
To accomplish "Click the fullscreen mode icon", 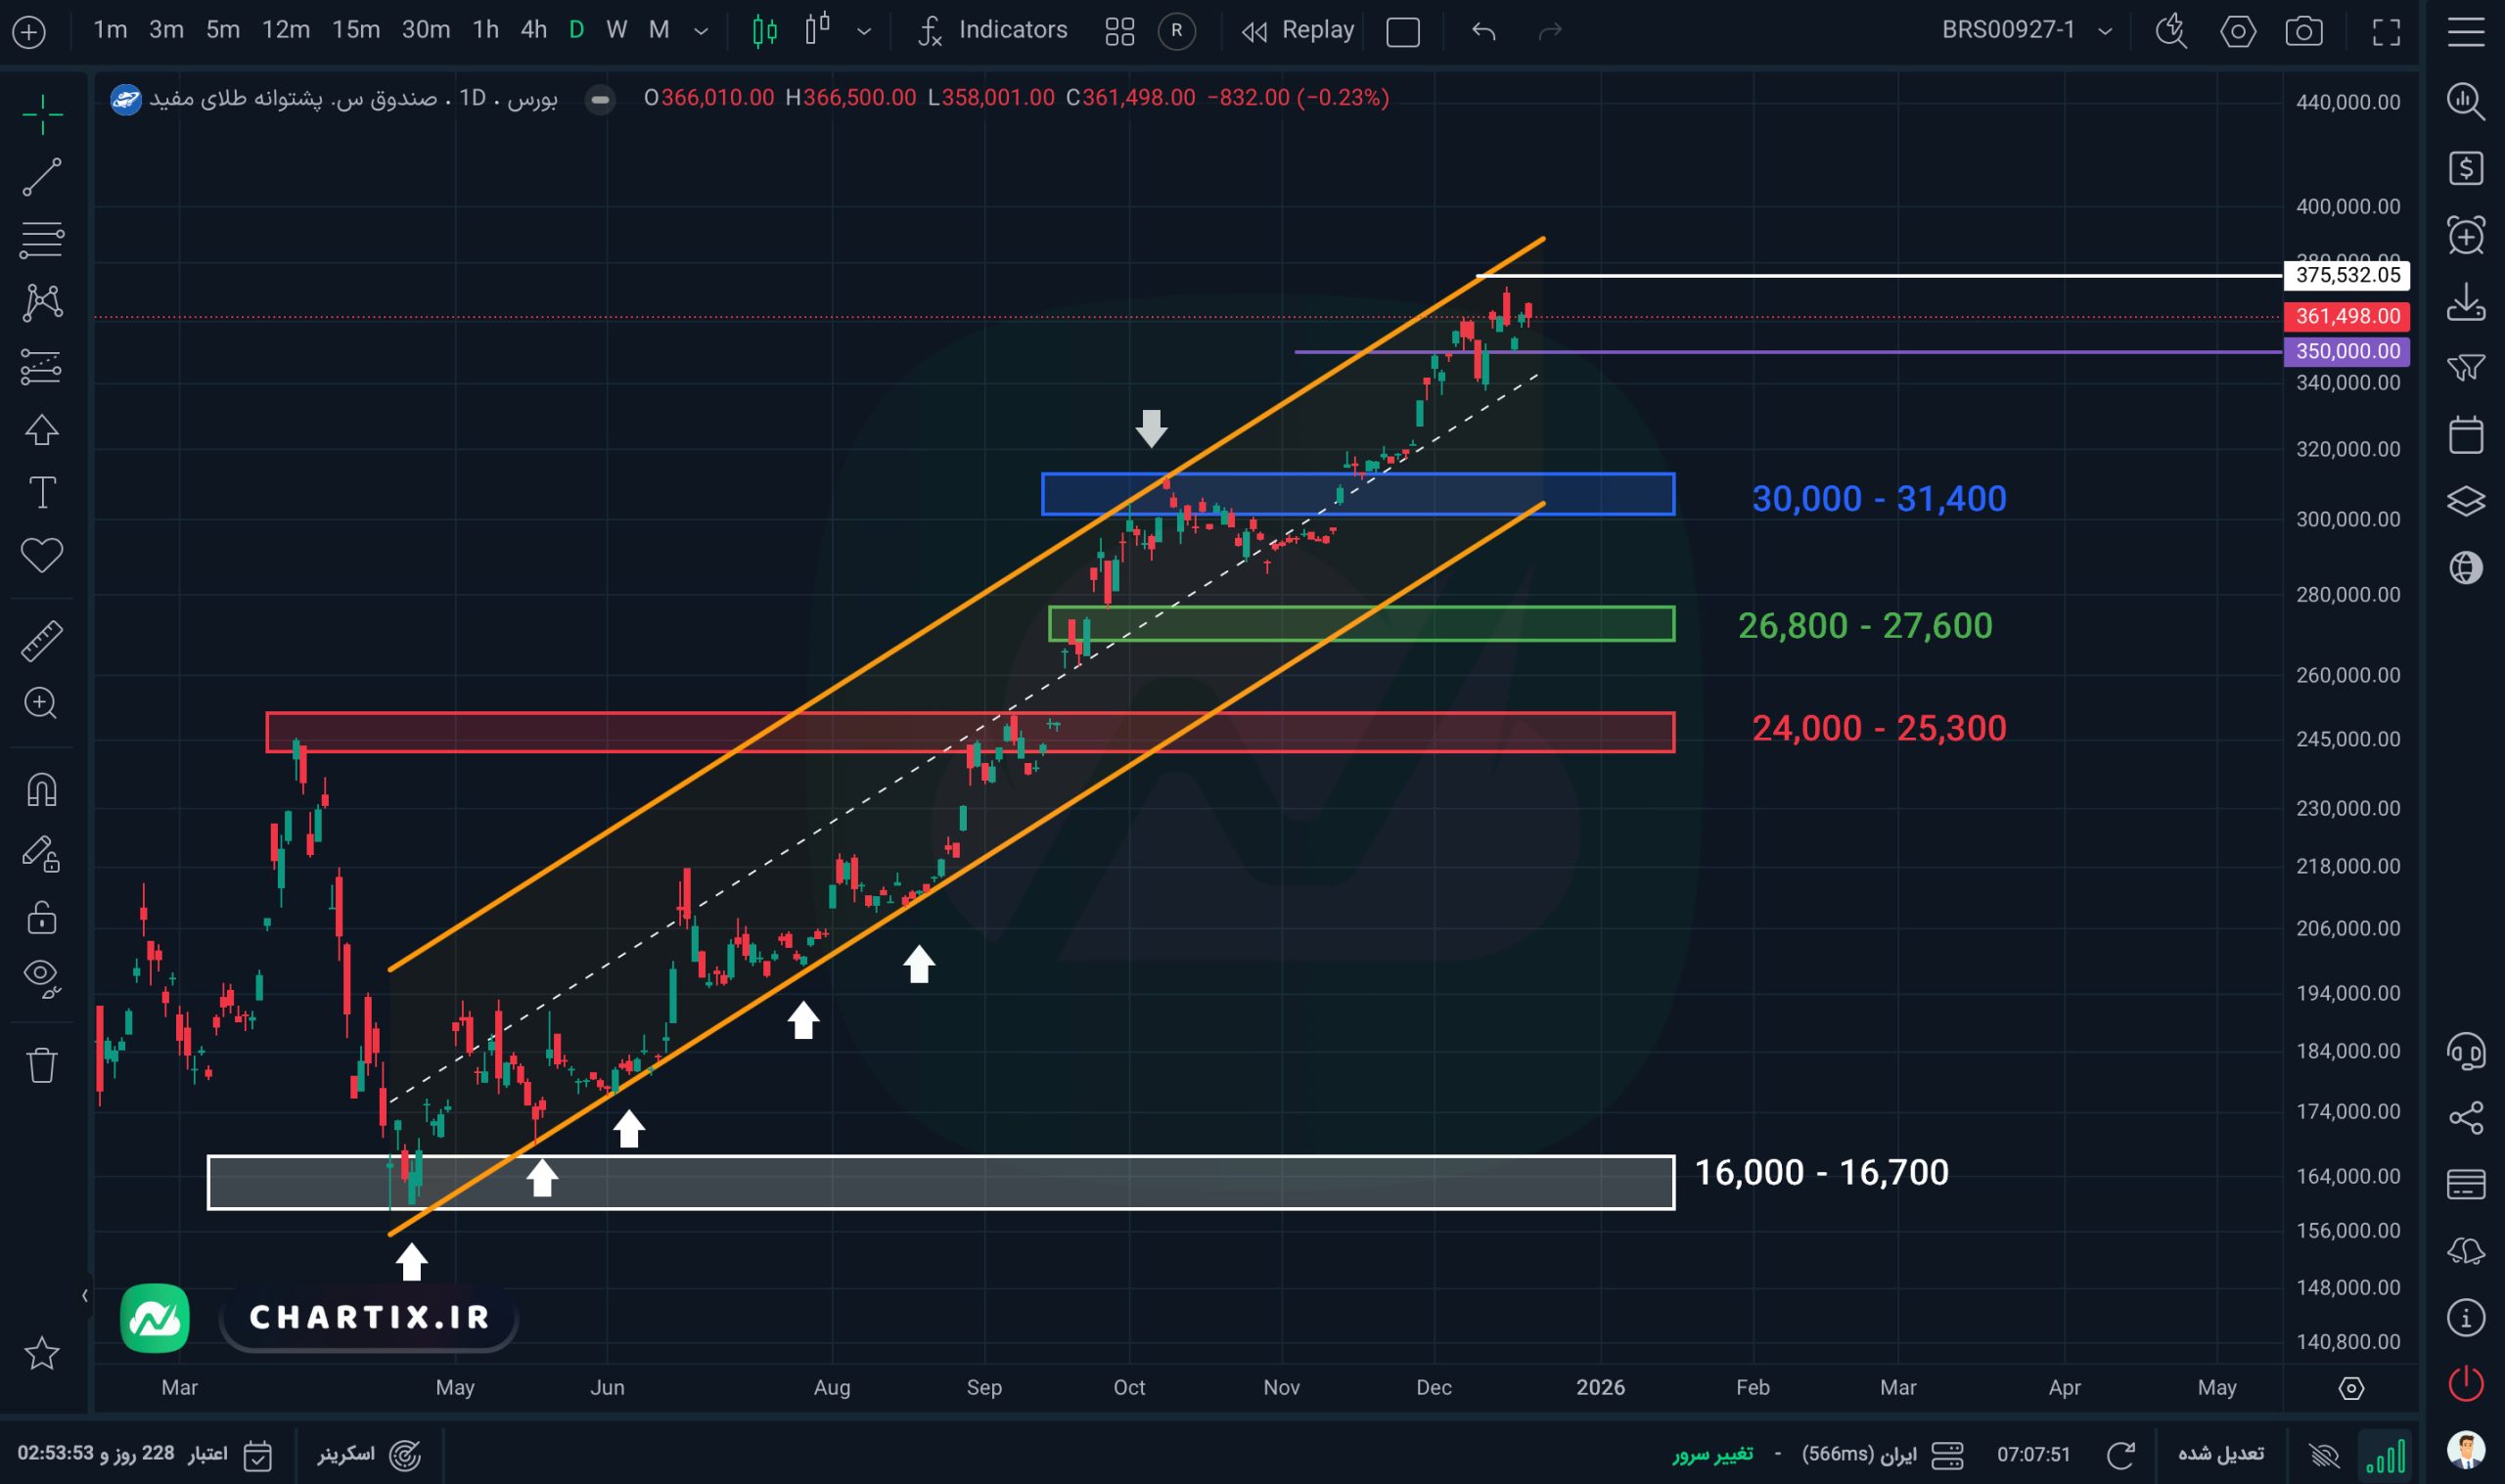I will [2386, 31].
